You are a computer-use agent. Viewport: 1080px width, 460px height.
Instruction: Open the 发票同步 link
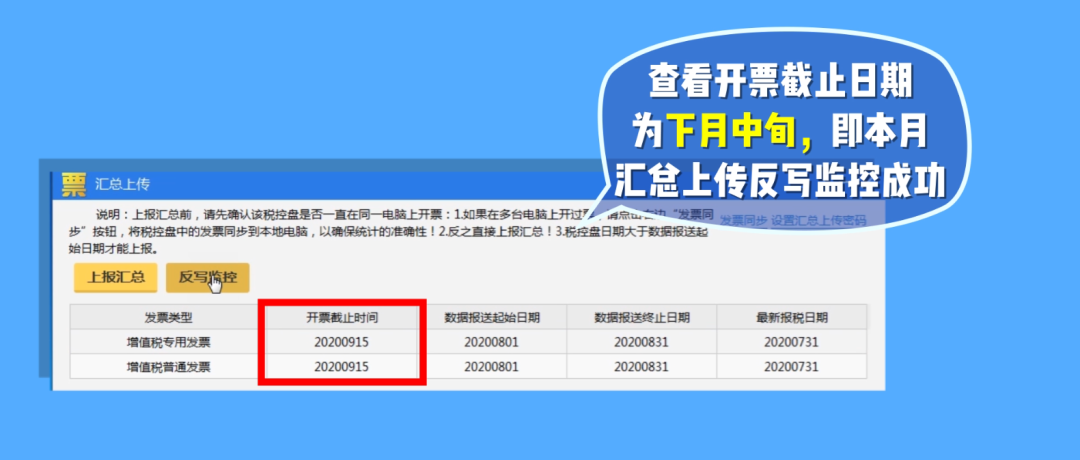(743, 220)
